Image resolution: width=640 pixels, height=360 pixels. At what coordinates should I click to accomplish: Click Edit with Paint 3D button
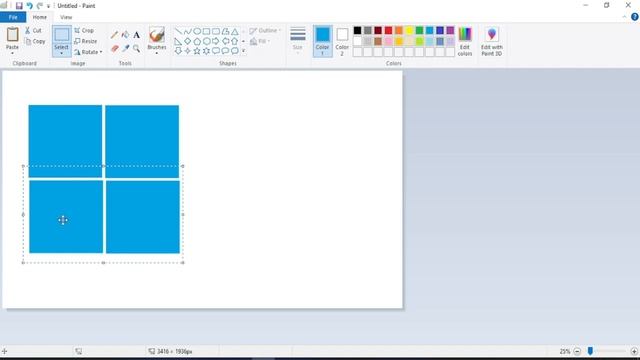point(491,41)
